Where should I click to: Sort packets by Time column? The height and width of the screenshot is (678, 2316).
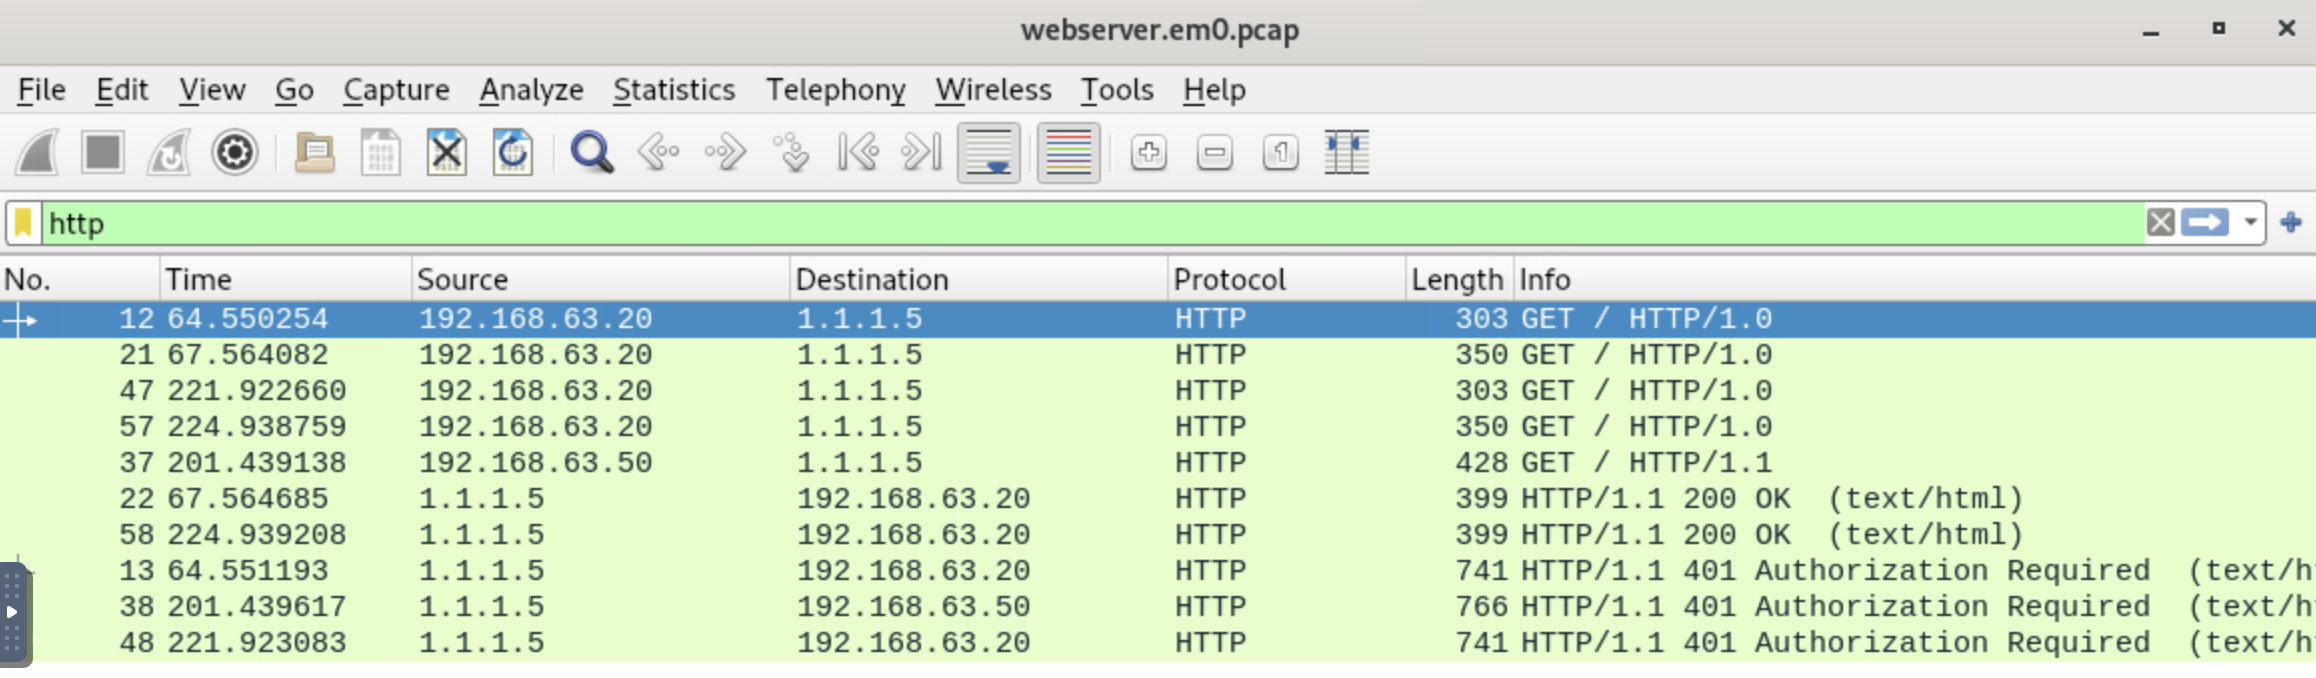[x=285, y=279]
